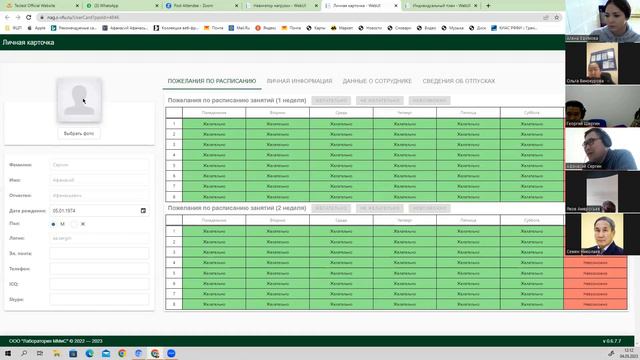The image size is (640, 360).
Task: Click Не желательно button for week 2
Action: click(x=380, y=208)
